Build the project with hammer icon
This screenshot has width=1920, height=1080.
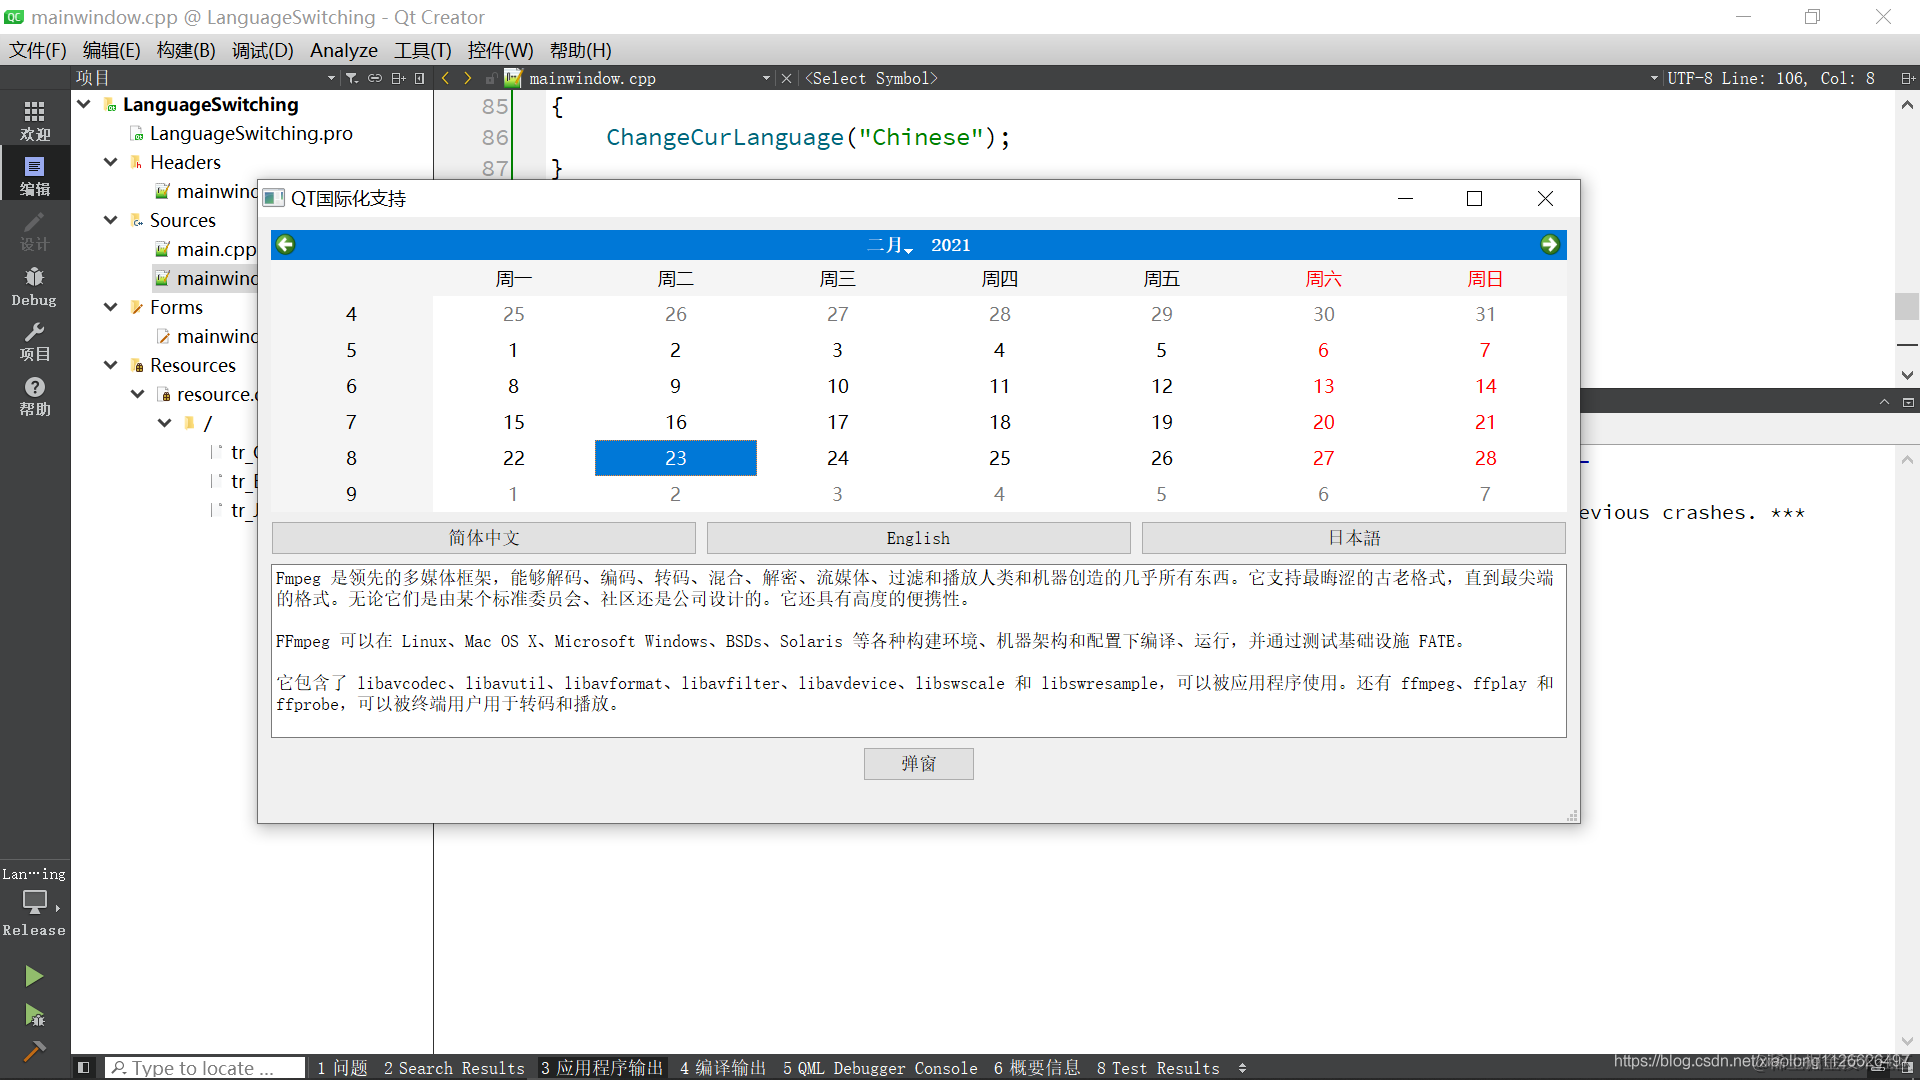pyautogui.click(x=34, y=1051)
